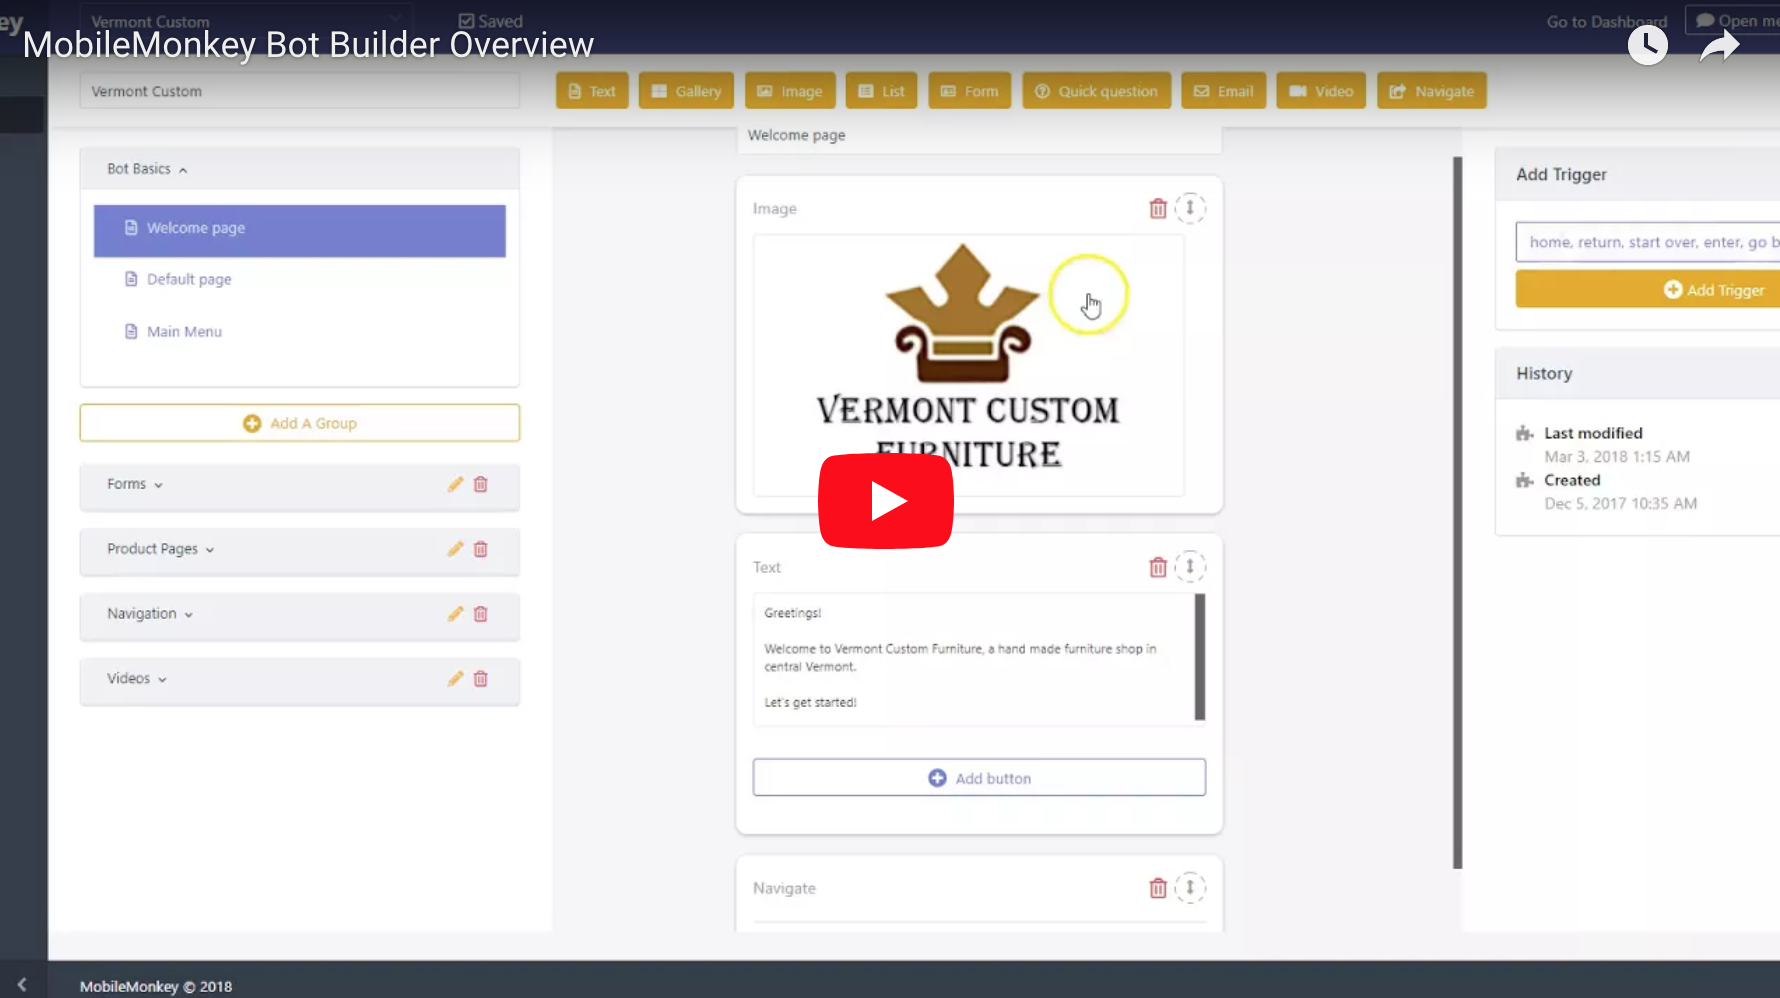Toggle the Saved checkbox
Image resolution: width=1780 pixels, height=998 pixels.
point(465,20)
